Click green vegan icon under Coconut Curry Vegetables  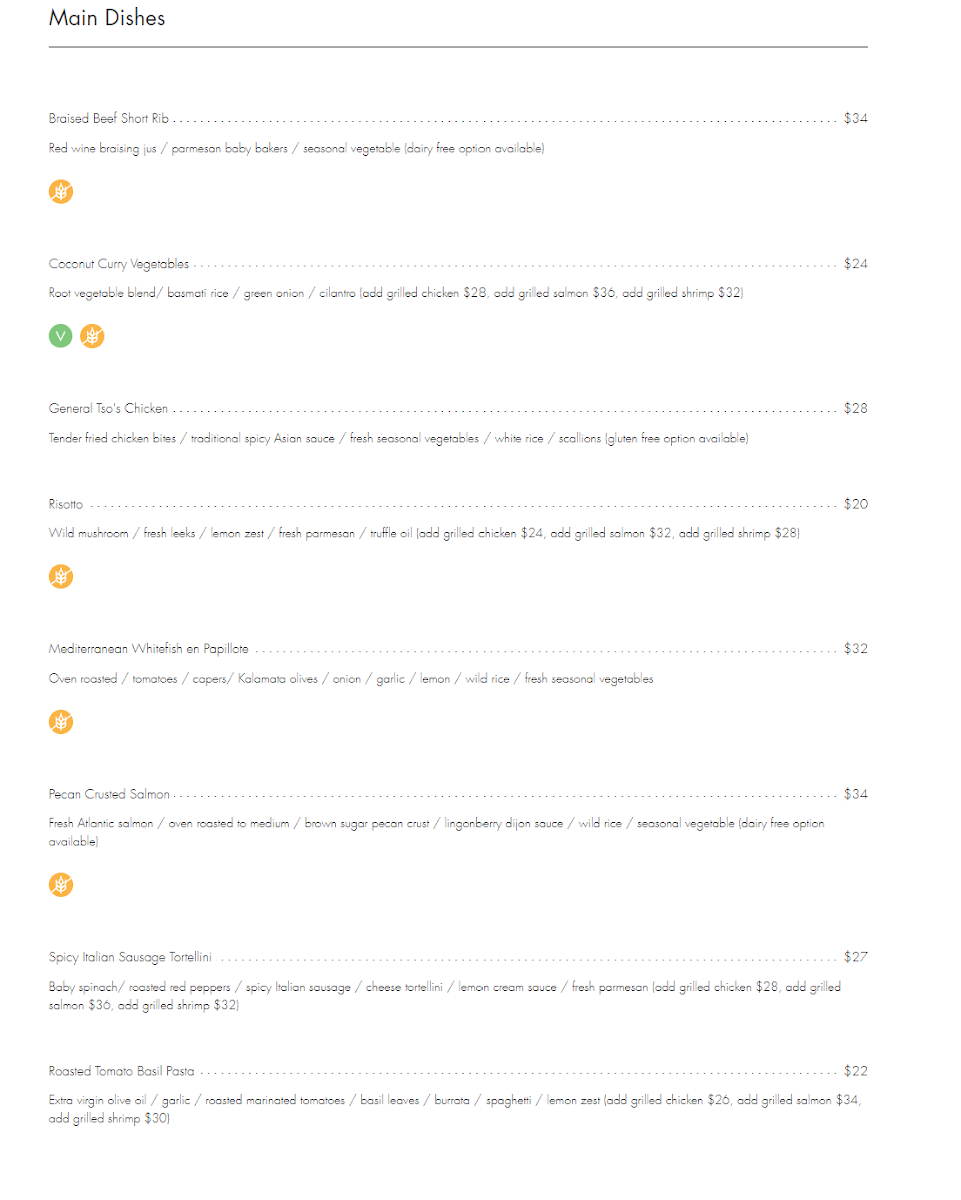pyautogui.click(x=61, y=336)
